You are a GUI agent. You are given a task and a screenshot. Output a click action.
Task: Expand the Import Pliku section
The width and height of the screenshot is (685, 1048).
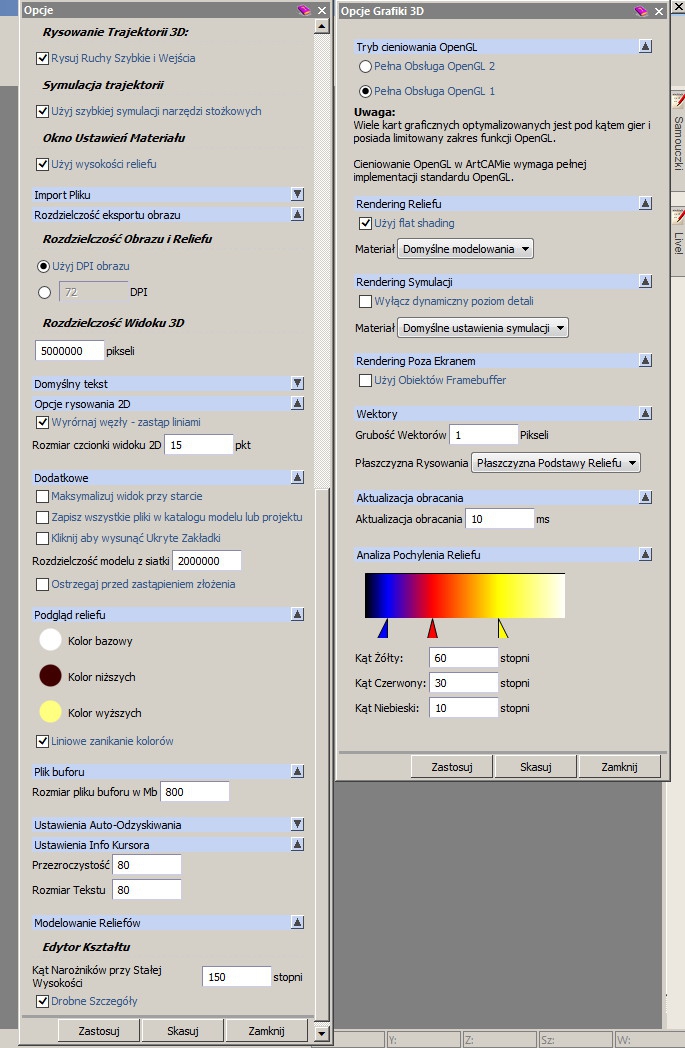(x=298, y=194)
